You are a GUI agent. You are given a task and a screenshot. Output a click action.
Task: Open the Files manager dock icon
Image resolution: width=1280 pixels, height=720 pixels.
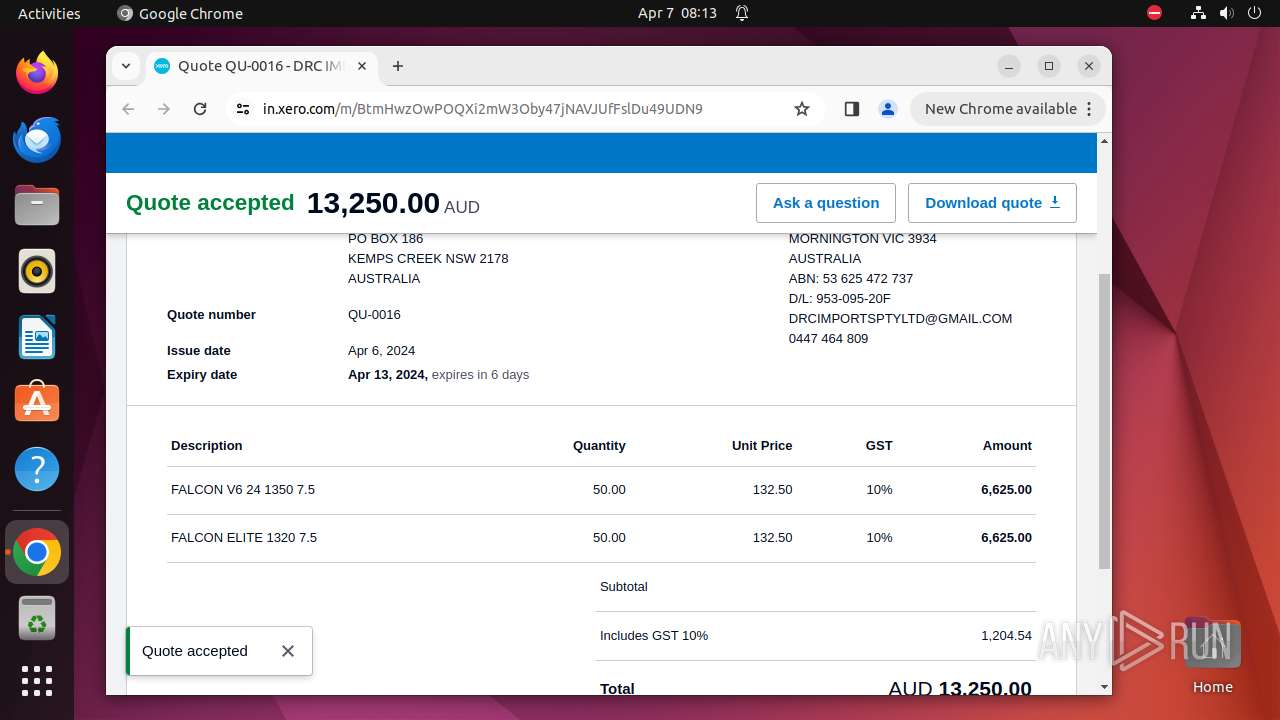tap(37, 205)
